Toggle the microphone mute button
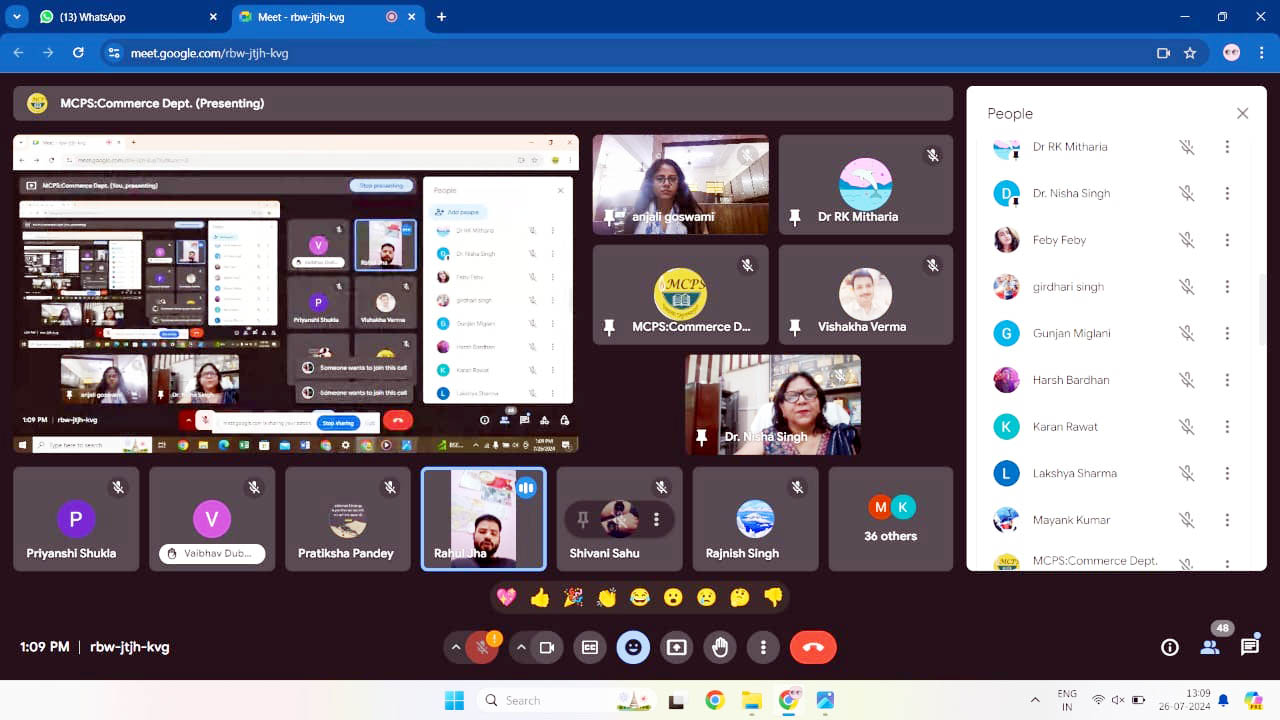 pos(483,647)
